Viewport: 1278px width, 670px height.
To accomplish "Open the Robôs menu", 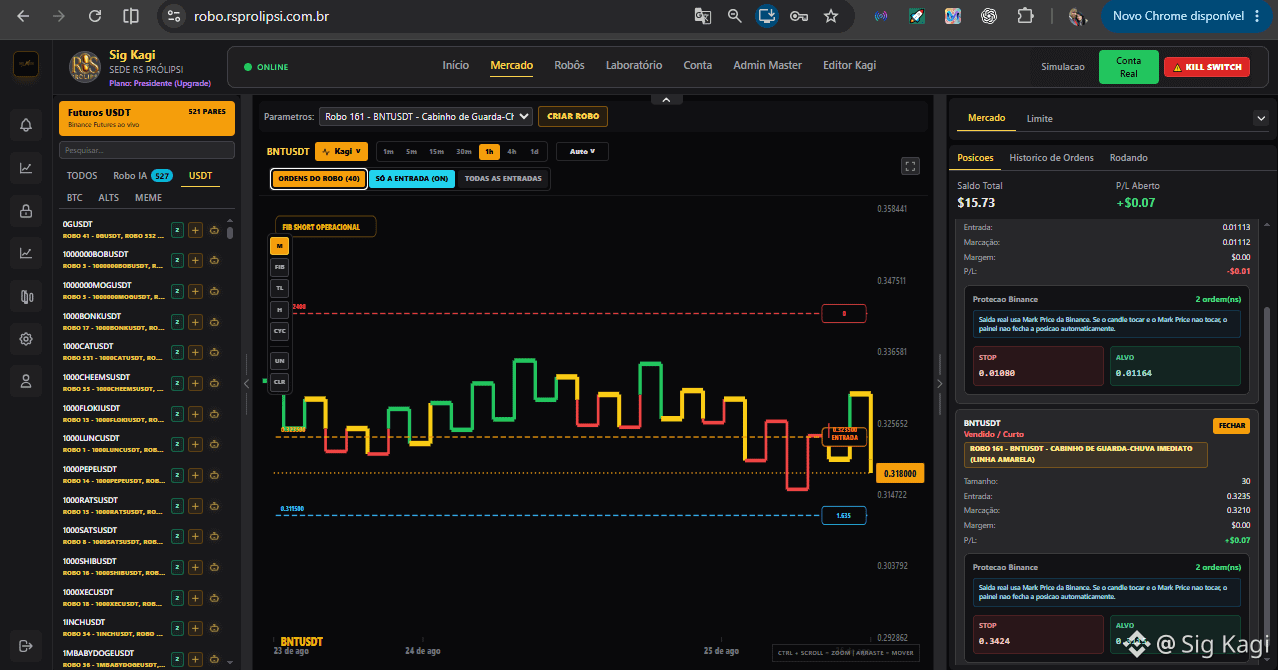I will coord(569,65).
